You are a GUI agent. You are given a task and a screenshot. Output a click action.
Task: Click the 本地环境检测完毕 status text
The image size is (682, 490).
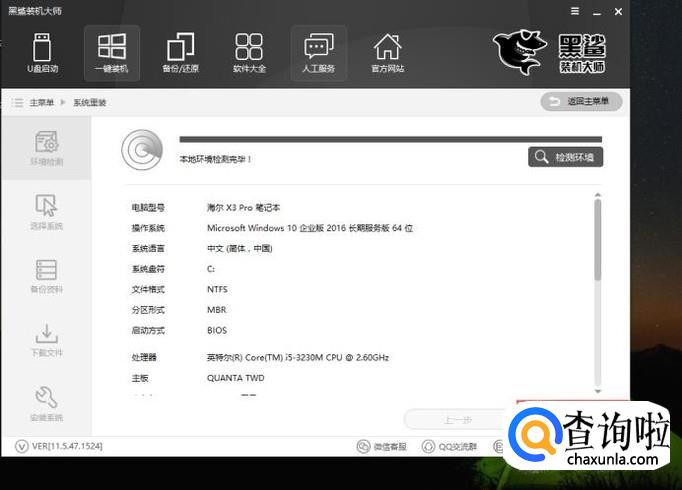tap(215, 160)
